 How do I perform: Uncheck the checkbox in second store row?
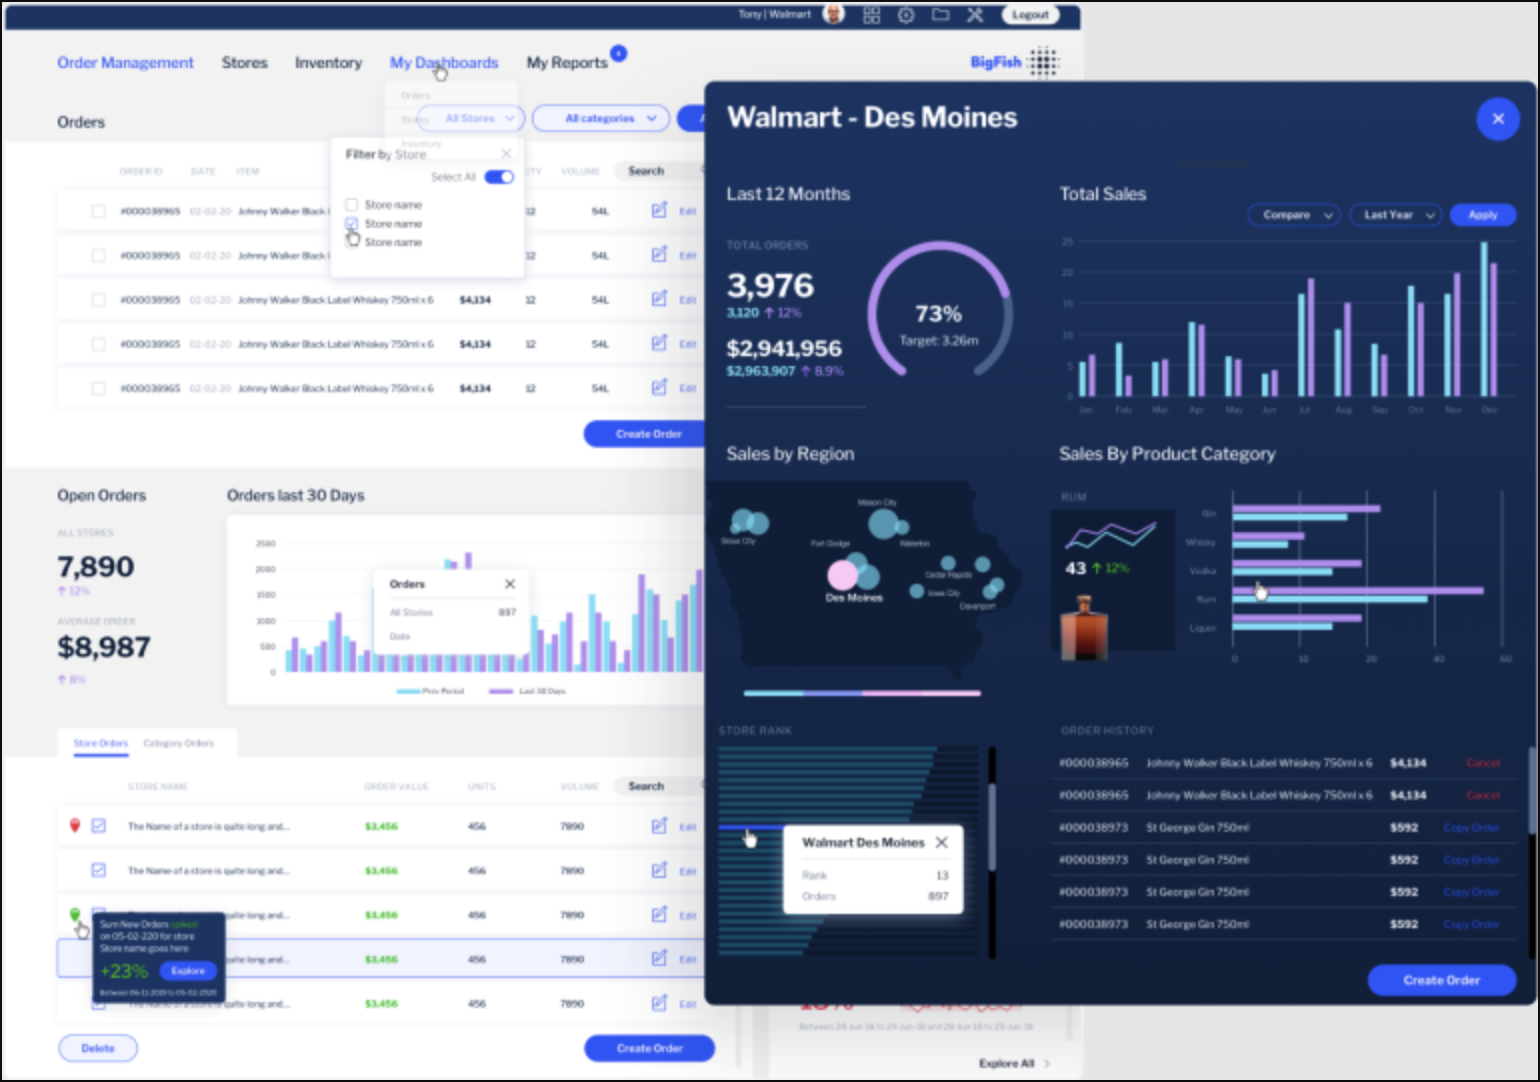tap(98, 870)
